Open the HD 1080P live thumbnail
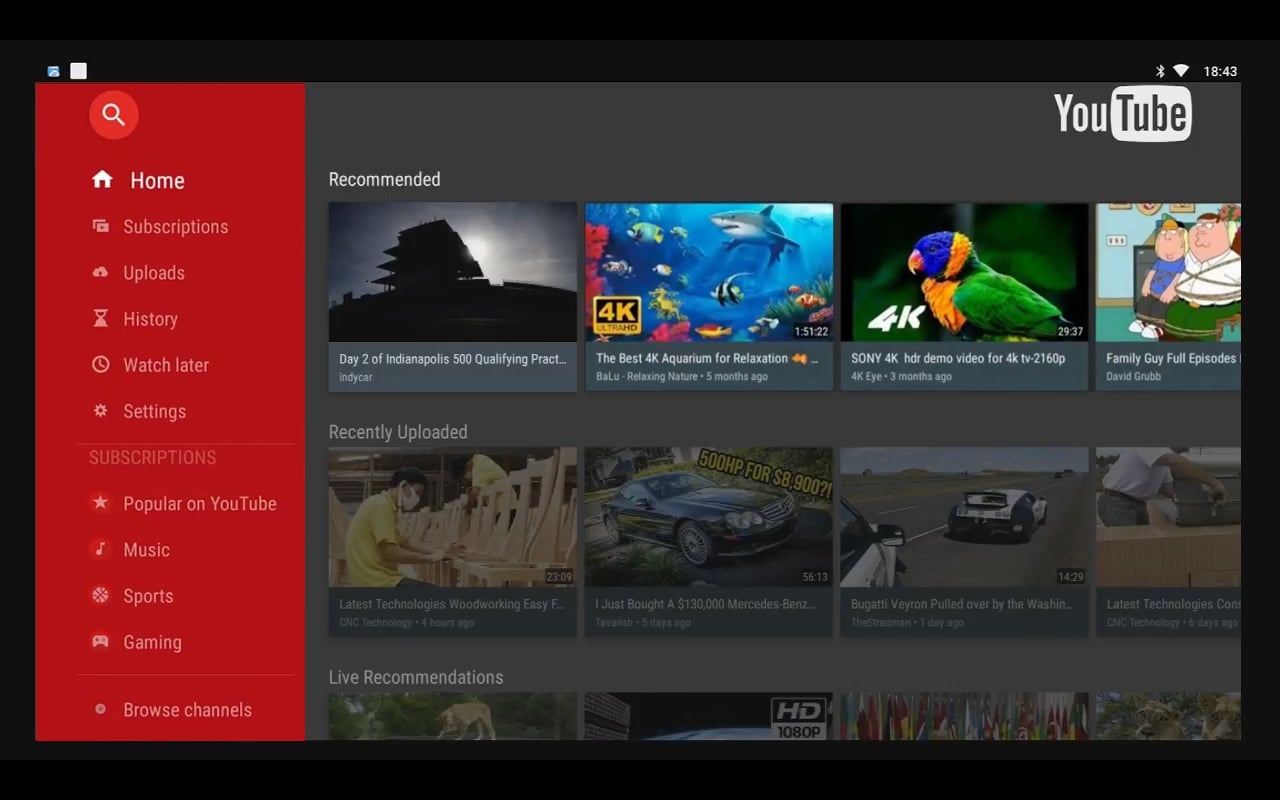The width and height of the screenshot is (1280, 800). click(x=709, y=716)
